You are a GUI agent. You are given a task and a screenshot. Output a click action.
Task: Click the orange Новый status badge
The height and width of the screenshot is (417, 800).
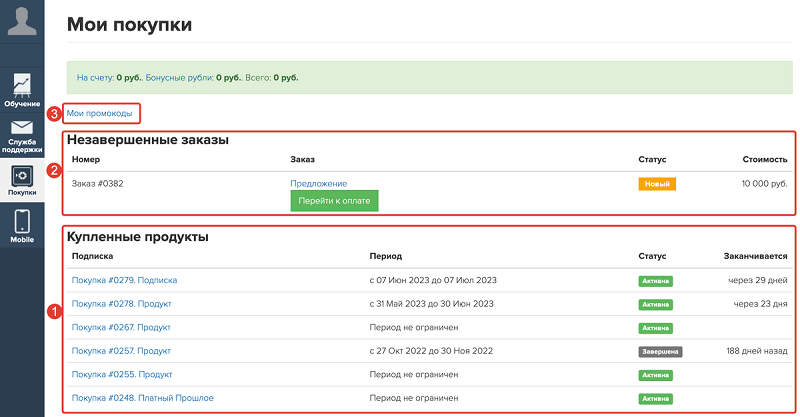coord(657,184)
